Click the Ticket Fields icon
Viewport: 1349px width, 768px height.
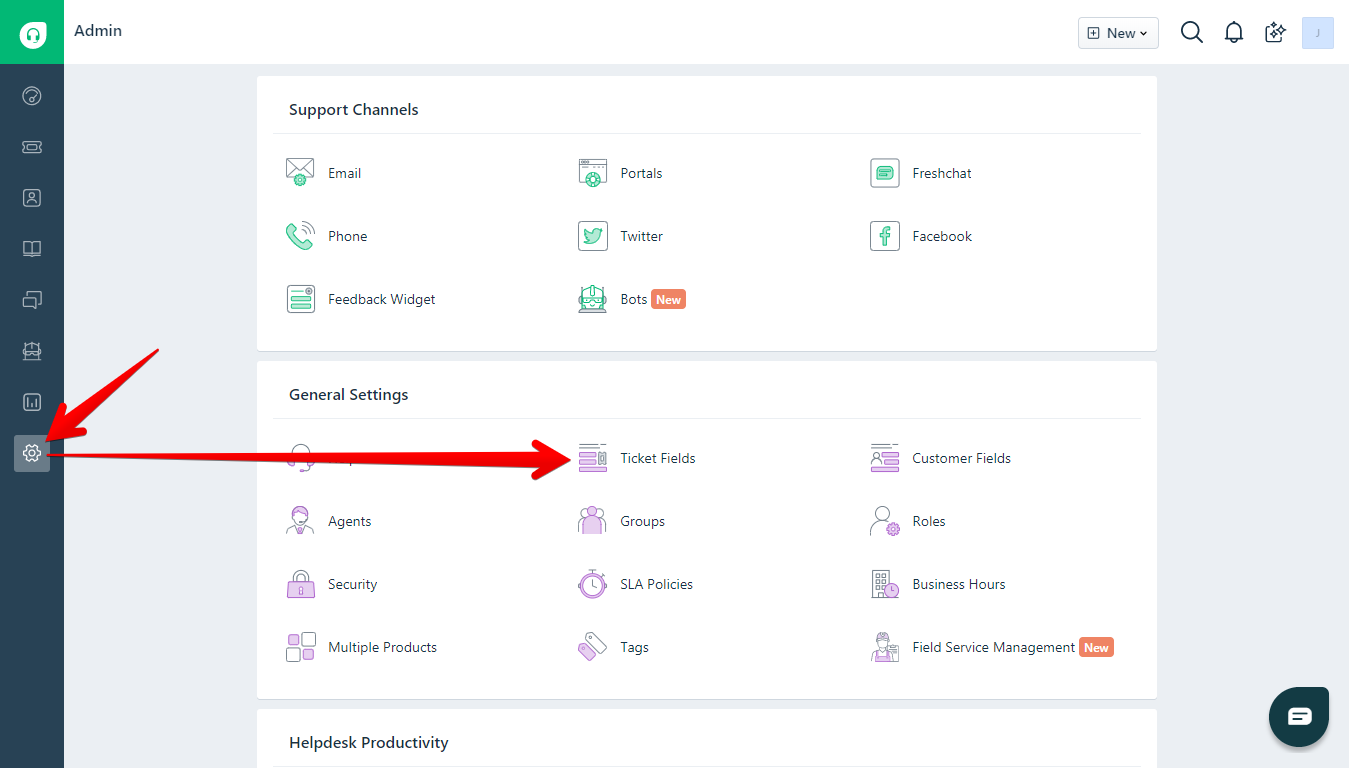pyautogui.click(x=593, y=458)
